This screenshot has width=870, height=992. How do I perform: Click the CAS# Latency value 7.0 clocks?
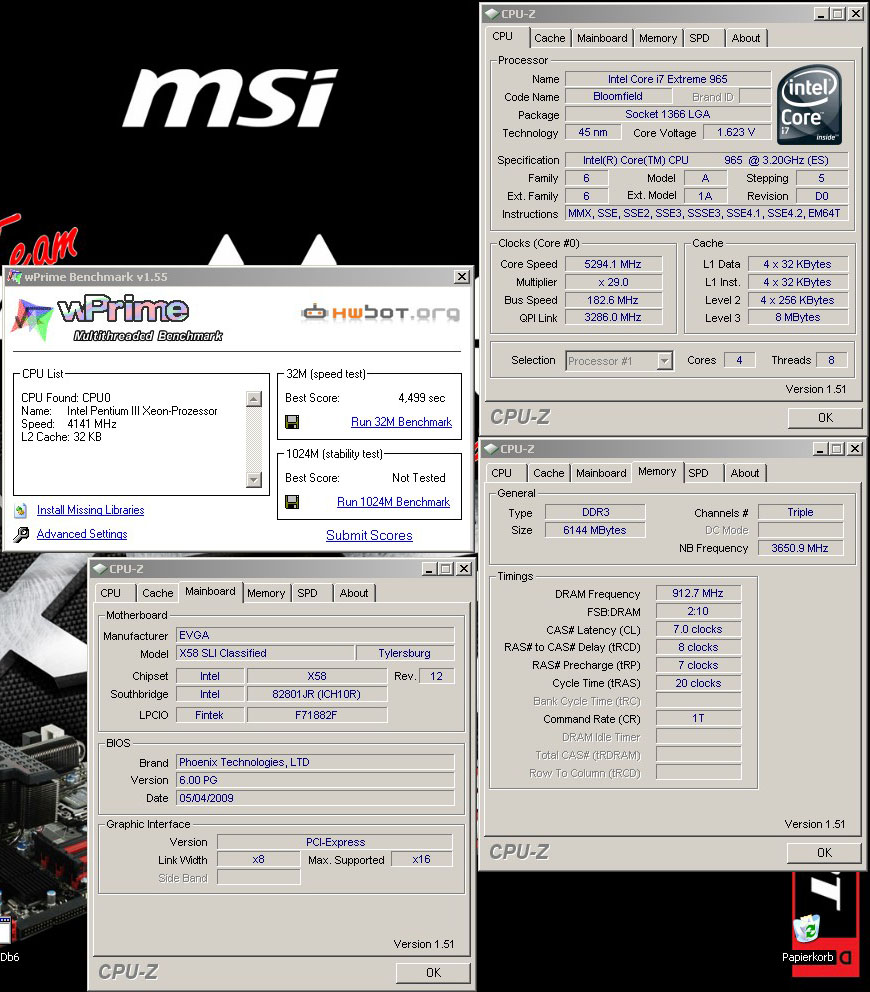click(x=698, y=629)
